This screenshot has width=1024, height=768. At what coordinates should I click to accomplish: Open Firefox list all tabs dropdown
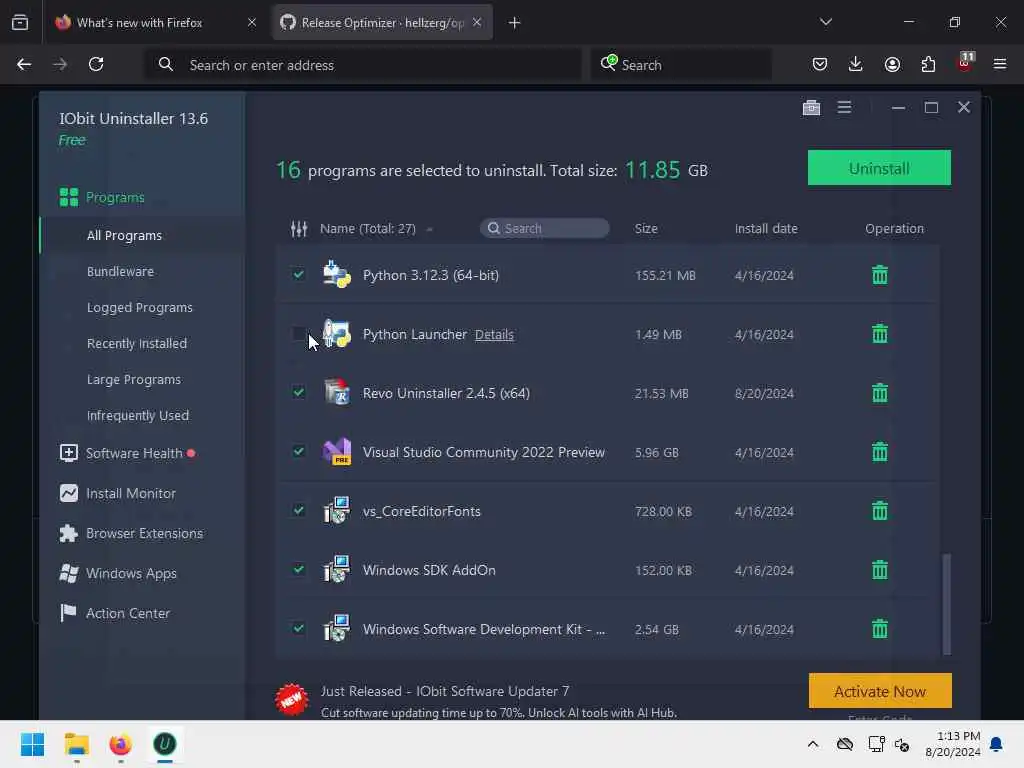[825, 22]
